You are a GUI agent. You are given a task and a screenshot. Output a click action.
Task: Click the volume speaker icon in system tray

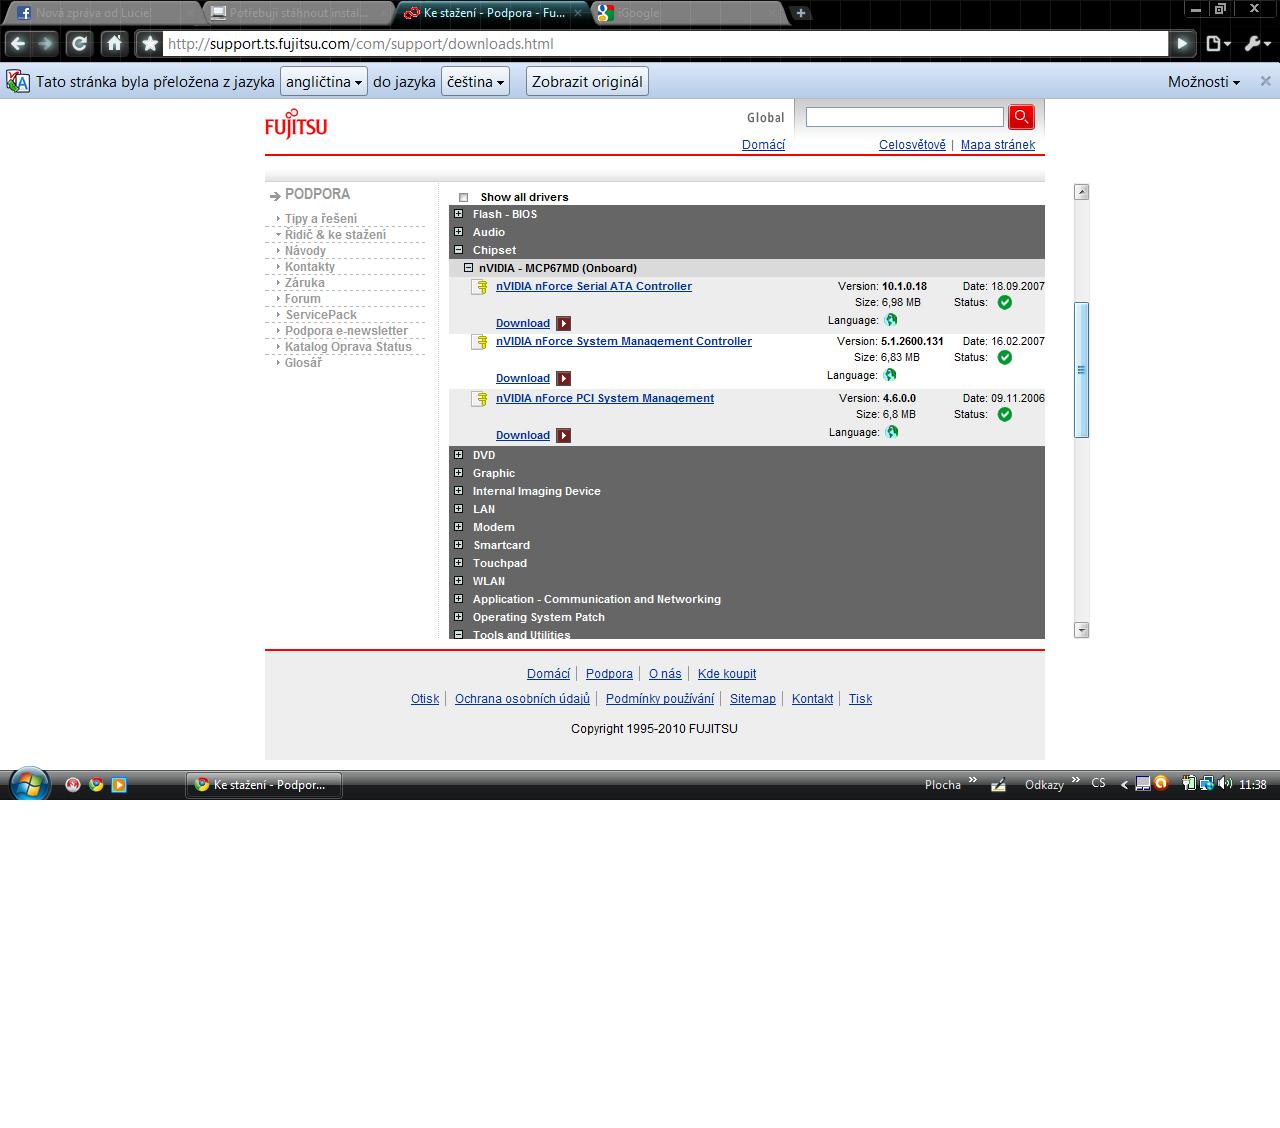(x=1225, y=784)
